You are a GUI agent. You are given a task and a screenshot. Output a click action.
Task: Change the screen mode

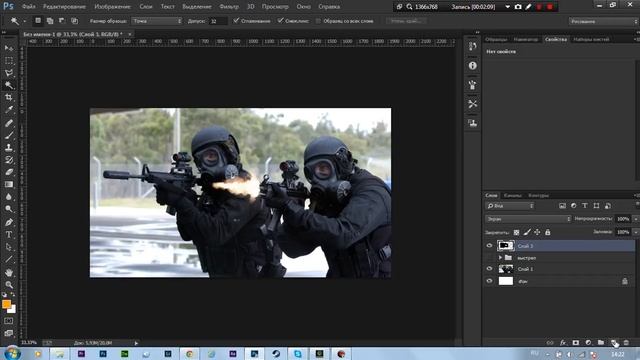[x=9, y=333]
